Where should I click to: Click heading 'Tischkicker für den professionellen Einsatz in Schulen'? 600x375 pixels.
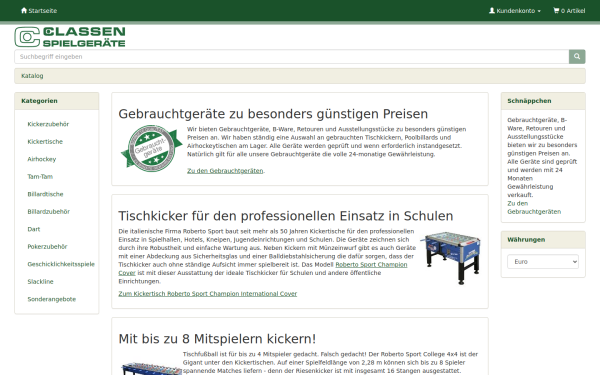(286, 216)
